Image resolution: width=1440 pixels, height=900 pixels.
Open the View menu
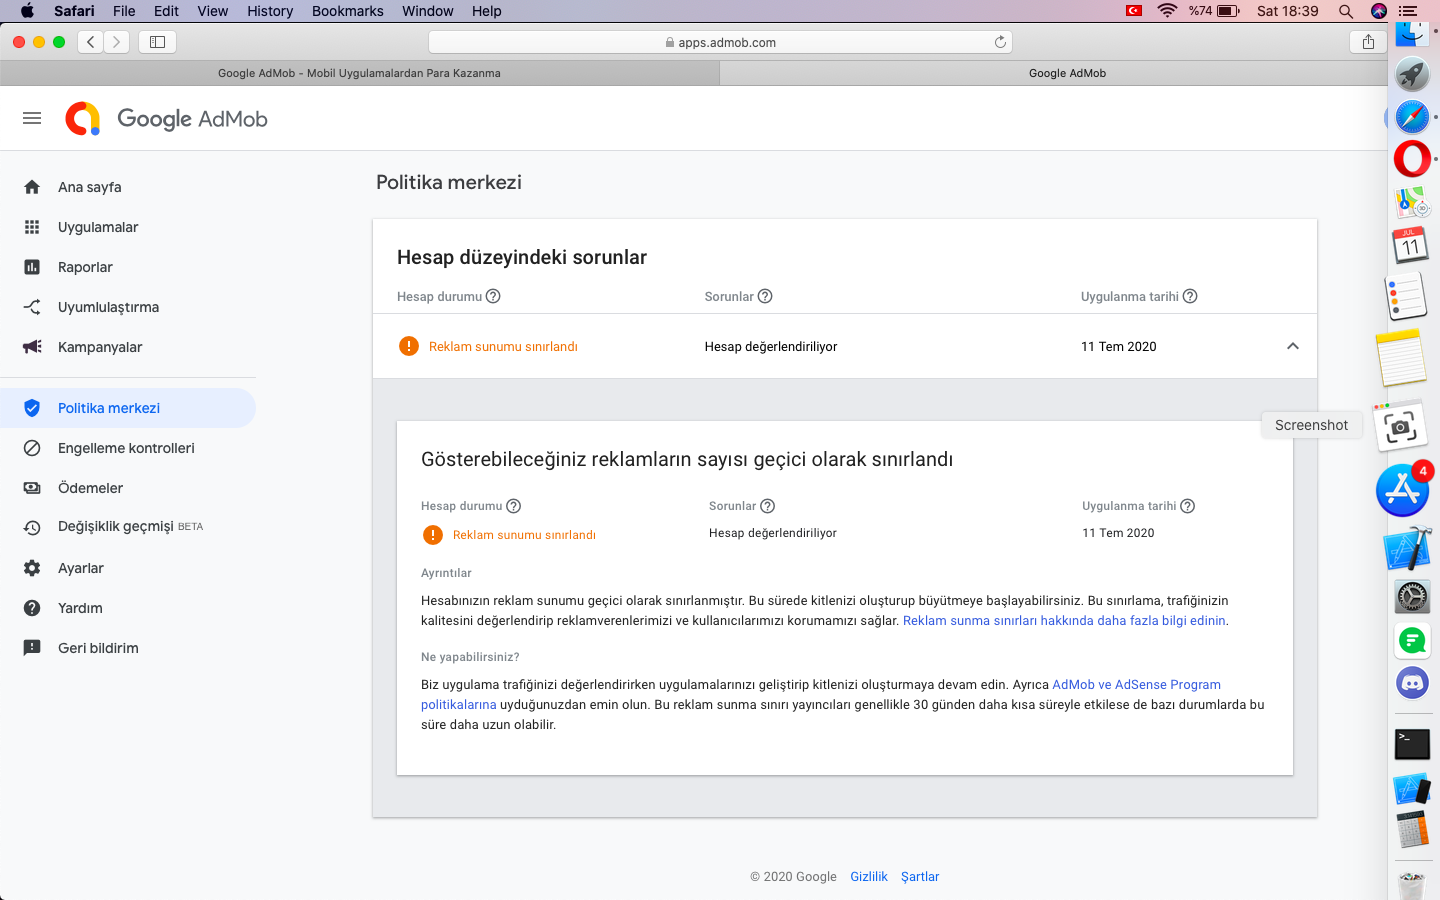click(x=213, y=11)
